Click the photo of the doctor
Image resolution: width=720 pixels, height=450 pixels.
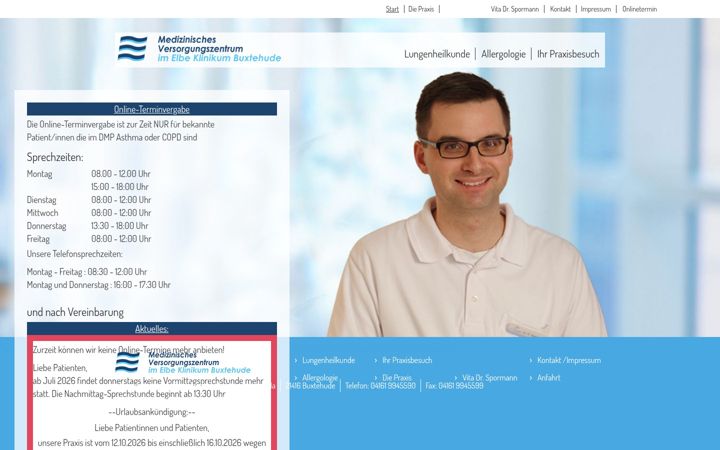tap(467, 204)
